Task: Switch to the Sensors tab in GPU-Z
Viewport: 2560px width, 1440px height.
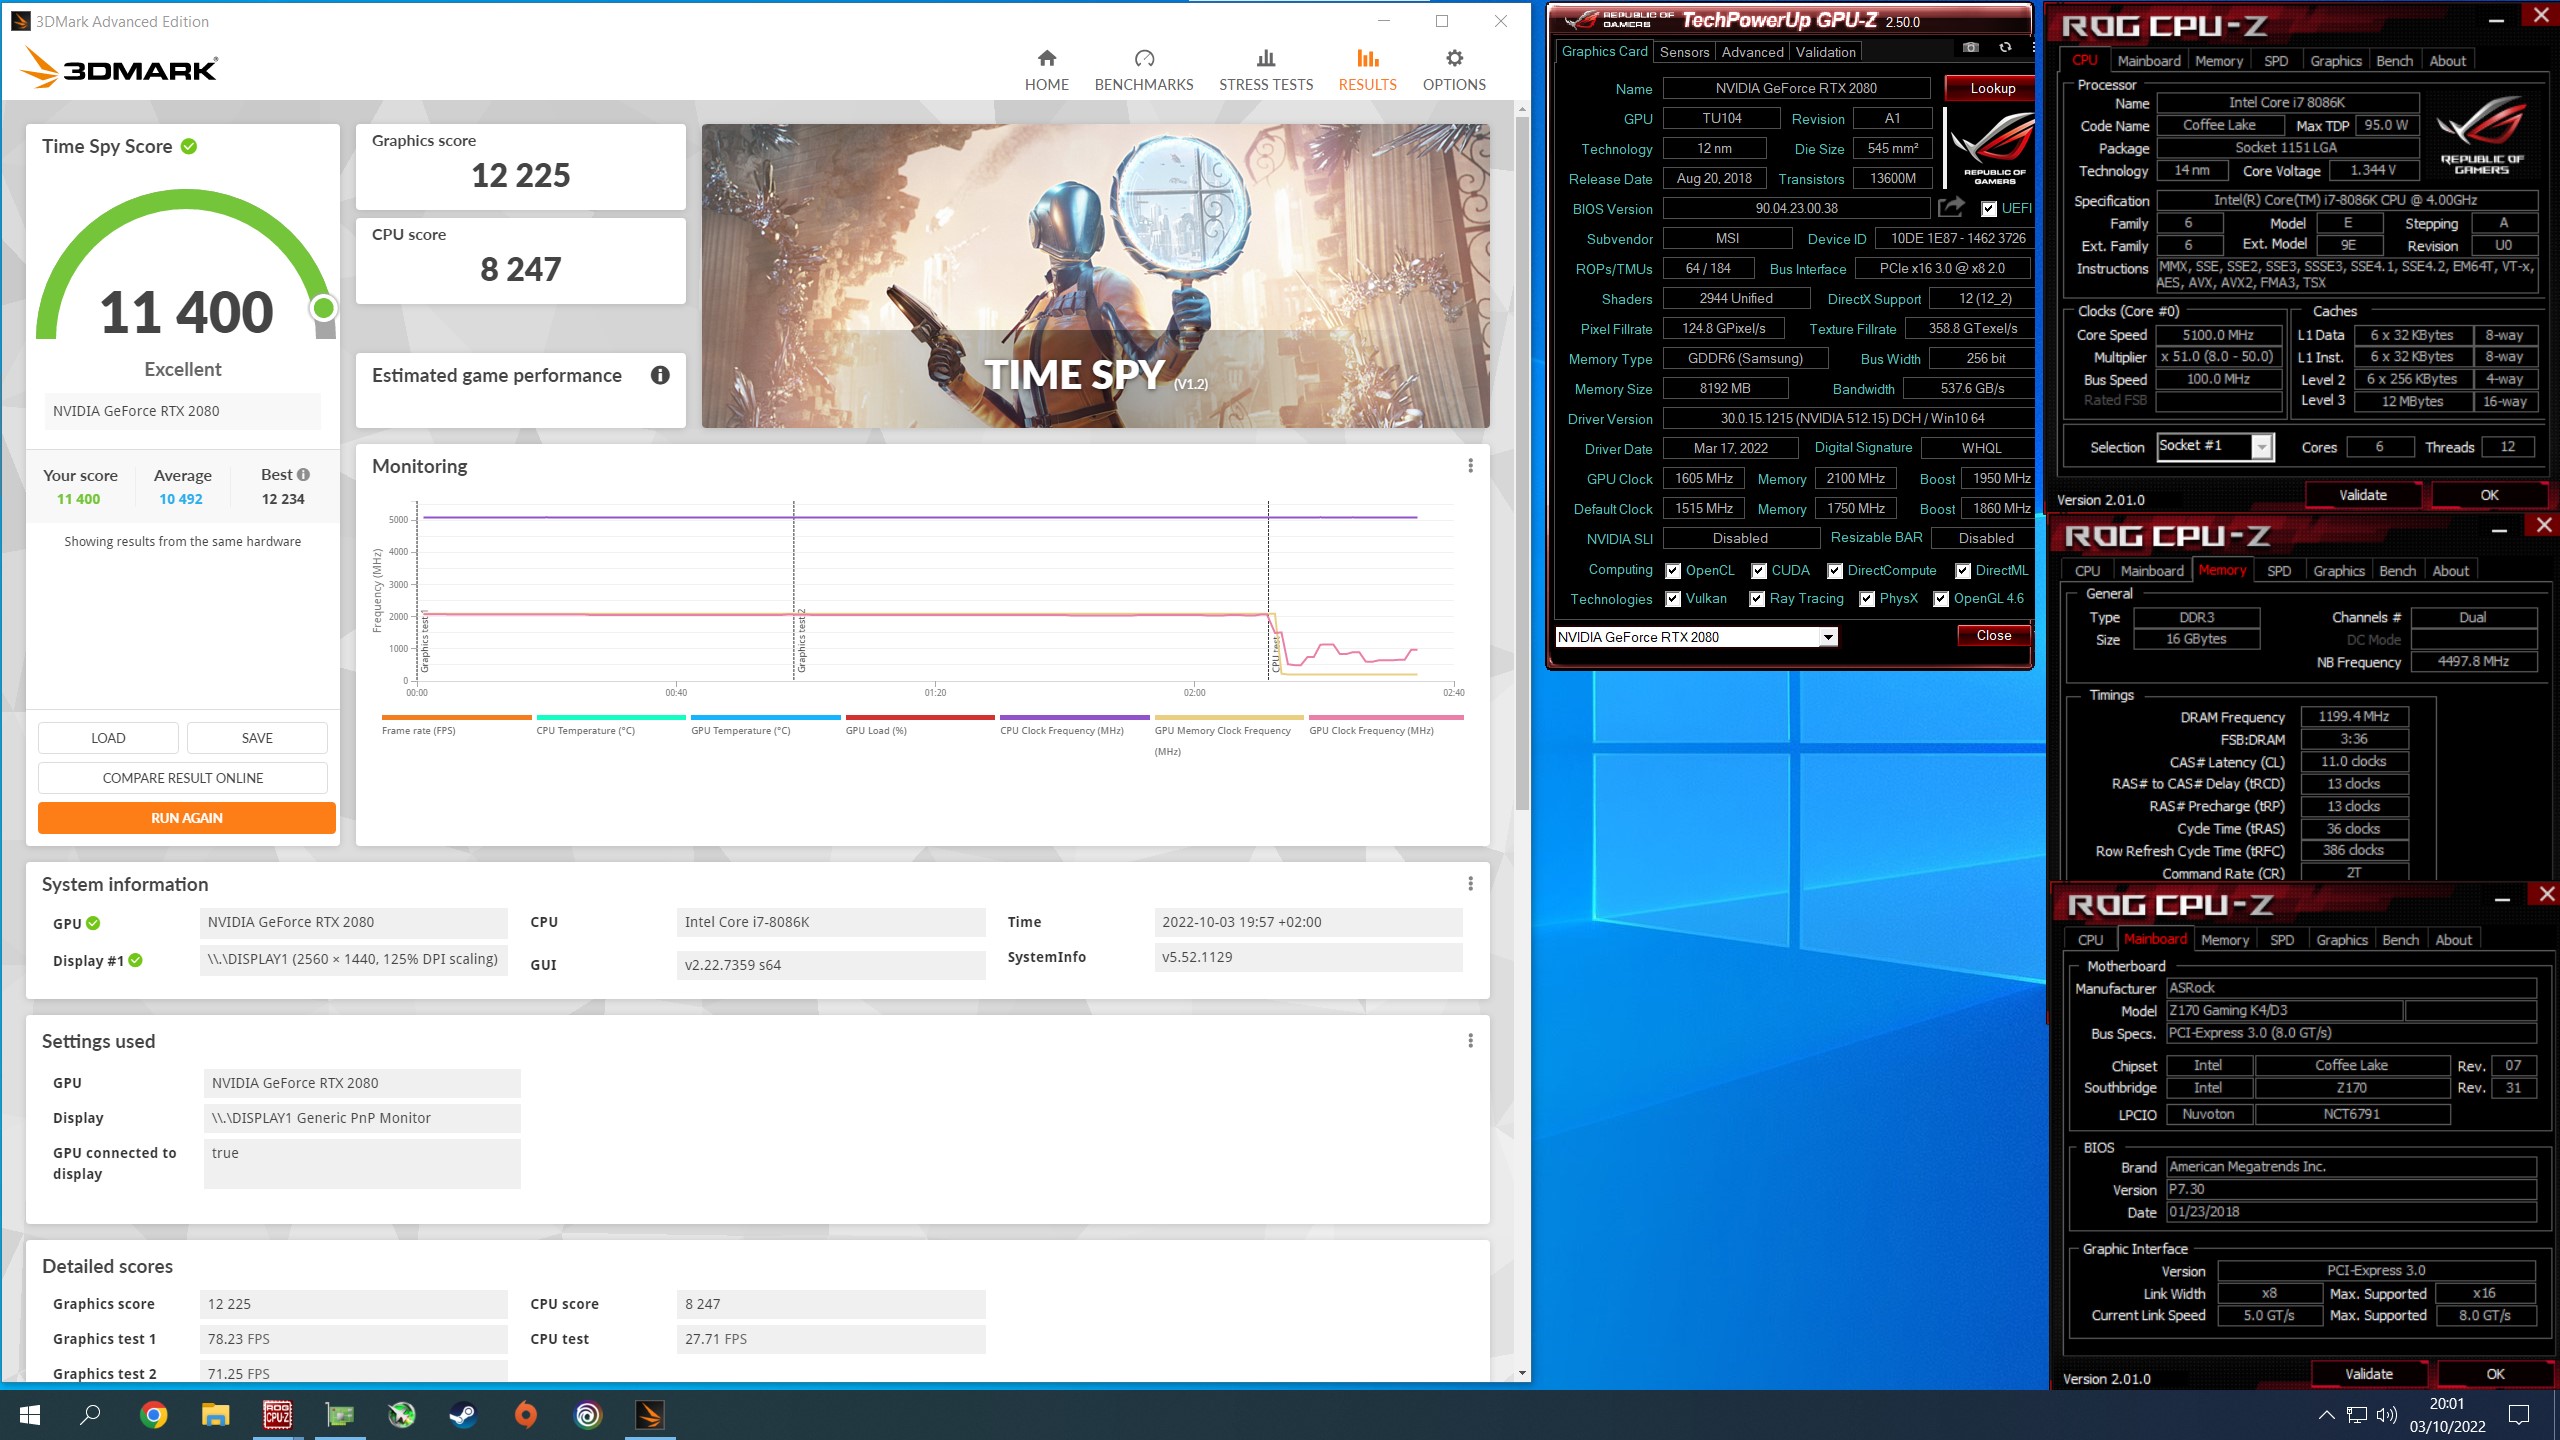Action: 1684,52
